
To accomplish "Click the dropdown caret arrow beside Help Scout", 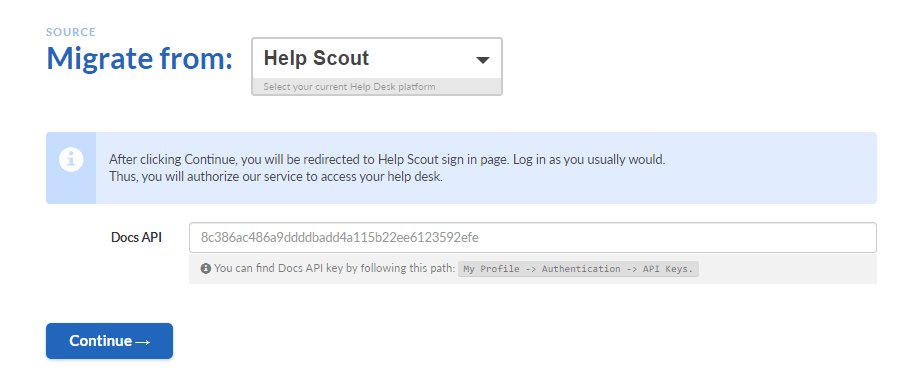I will (x=483, y=59).
